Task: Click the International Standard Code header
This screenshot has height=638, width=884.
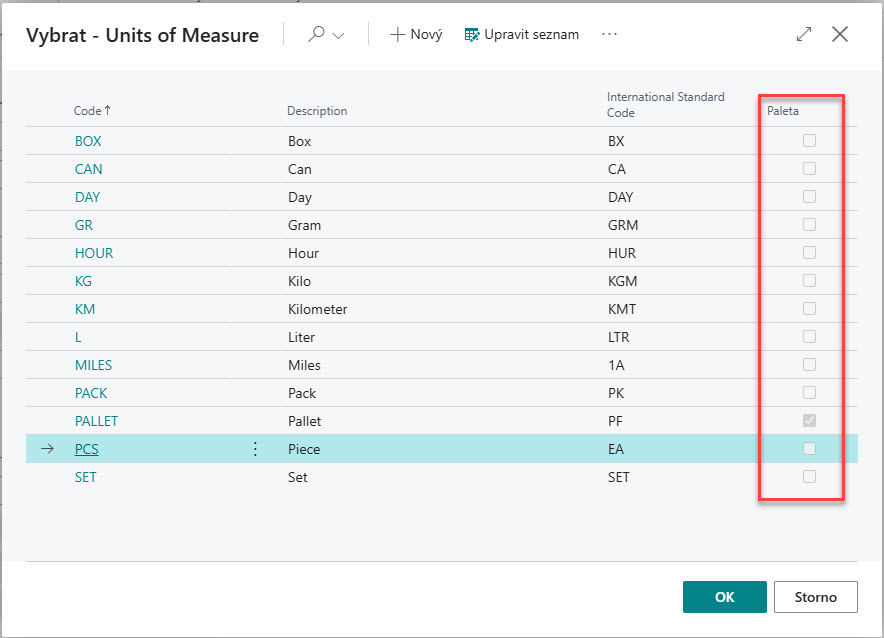Action: (665, 105)
